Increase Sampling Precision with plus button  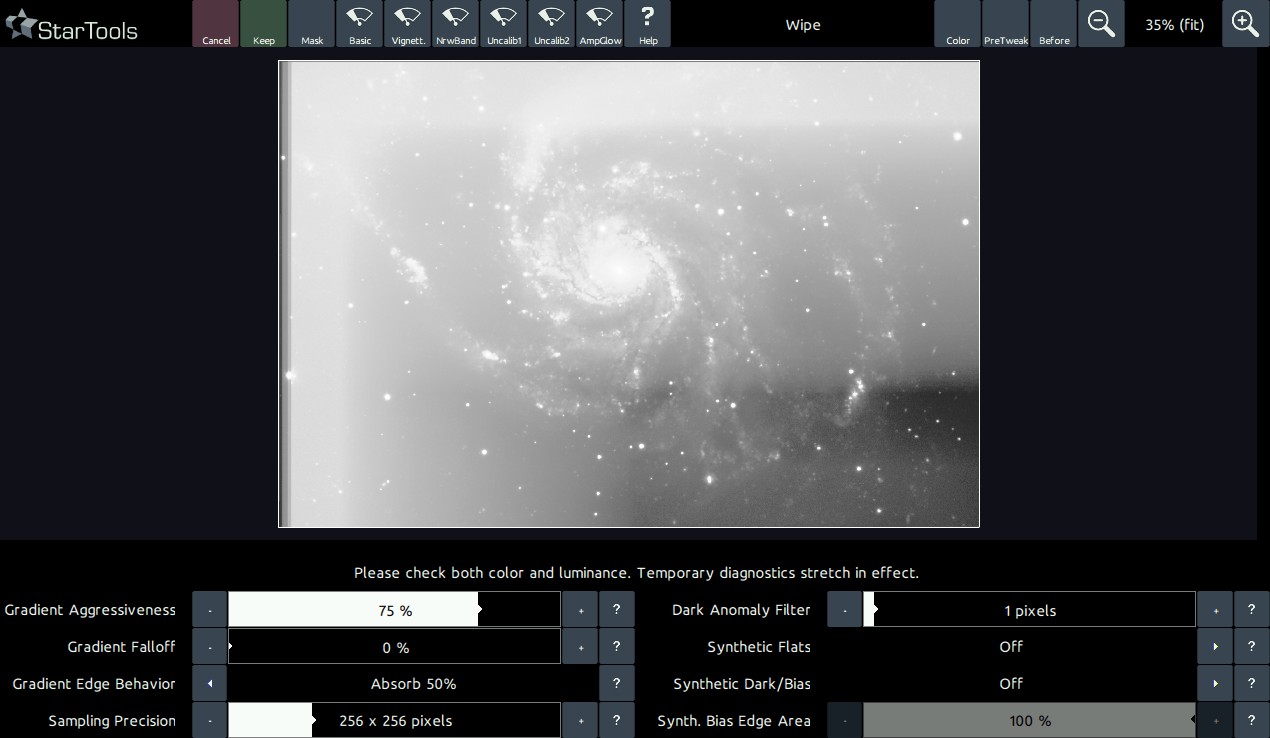pyautogui.click(x=580, y=721)
